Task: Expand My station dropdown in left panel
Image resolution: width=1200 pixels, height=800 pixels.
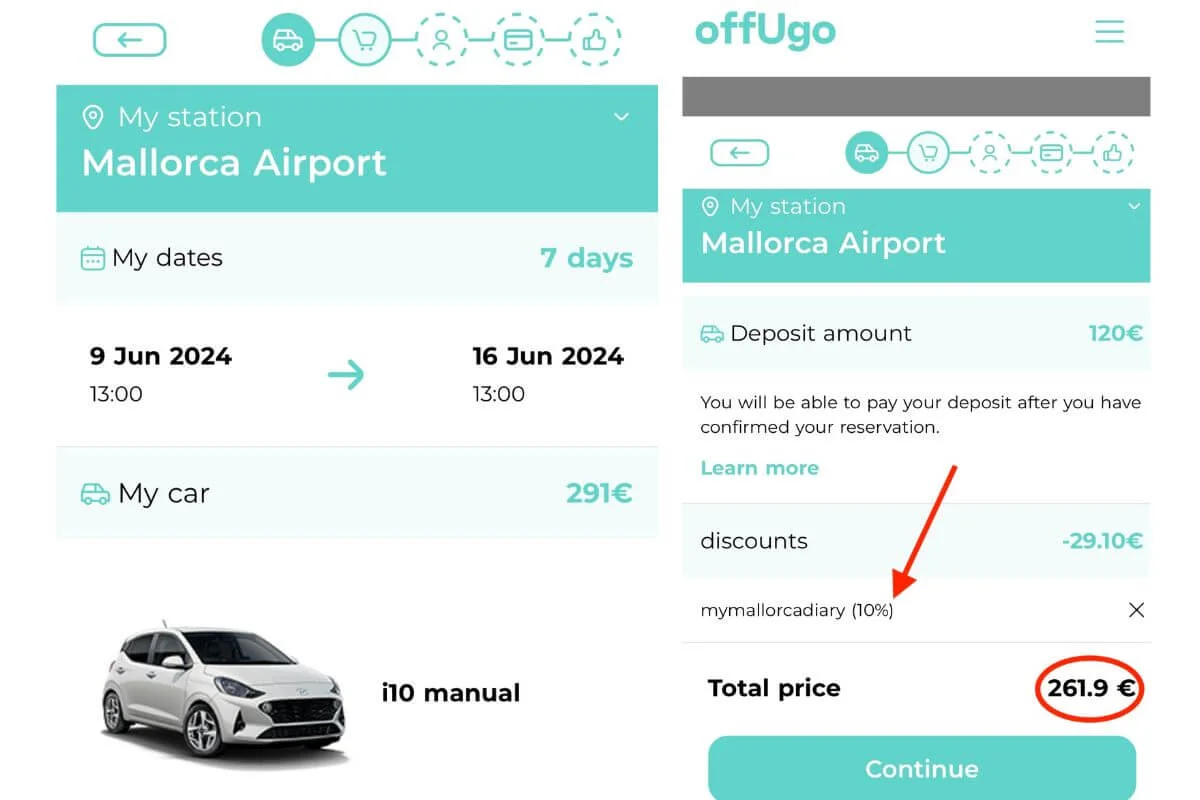Action: [x=621, y=117]
